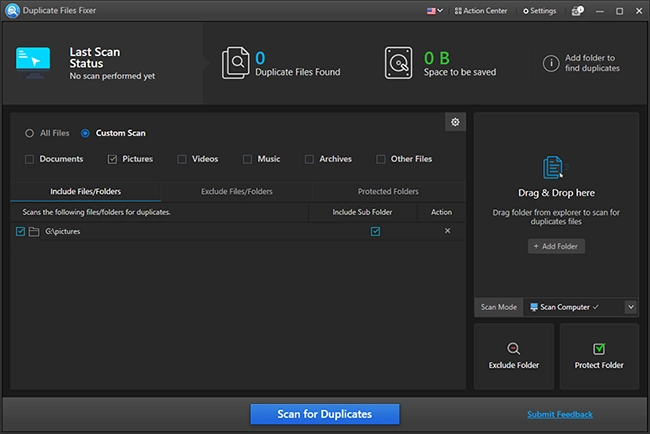650x434 pixels.
Task: Open scan settings via the gear icon
Action: (455, 122)
